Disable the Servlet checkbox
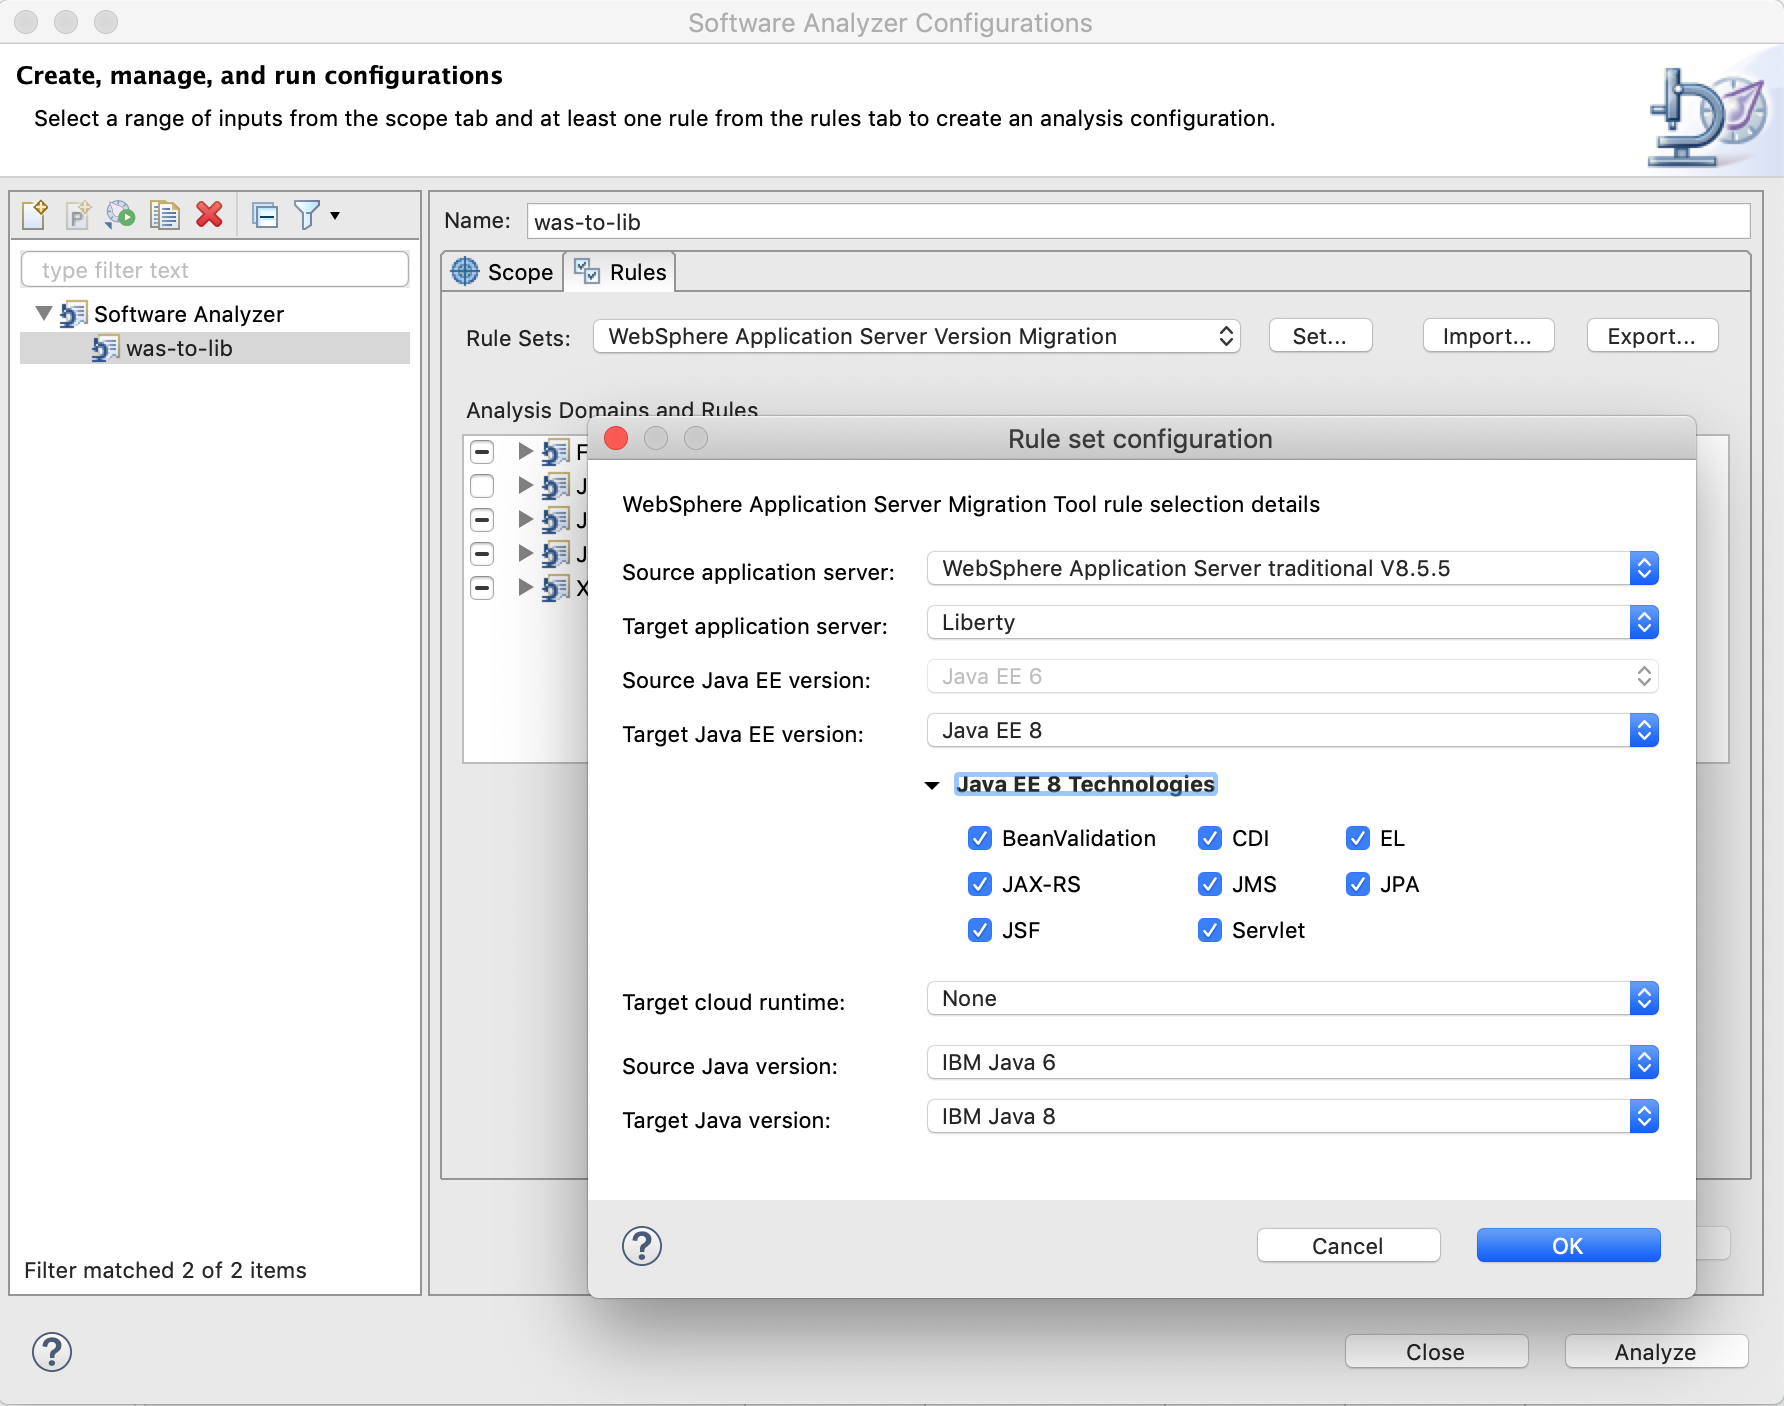1784x1406 pixels. tap(1210, 930)
